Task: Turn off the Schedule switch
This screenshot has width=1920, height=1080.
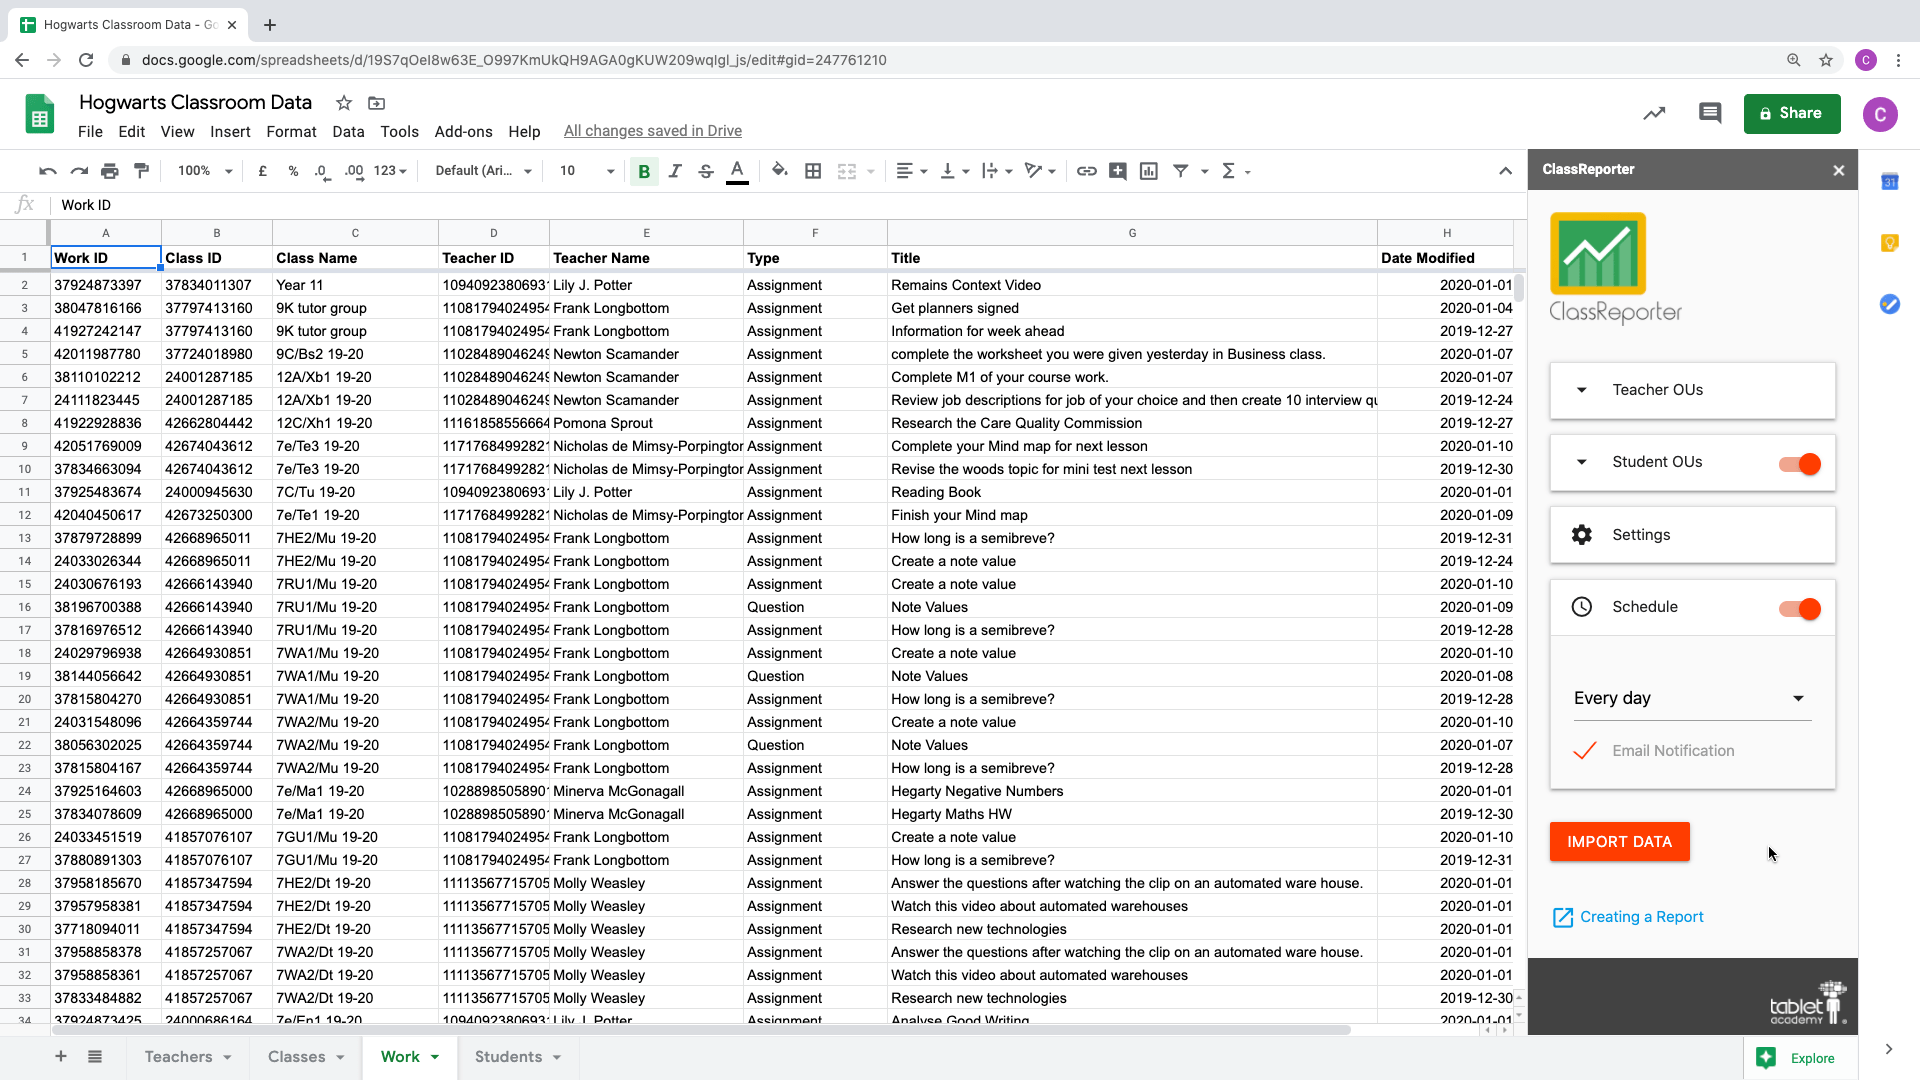Action: click(x=1800, y=609)
